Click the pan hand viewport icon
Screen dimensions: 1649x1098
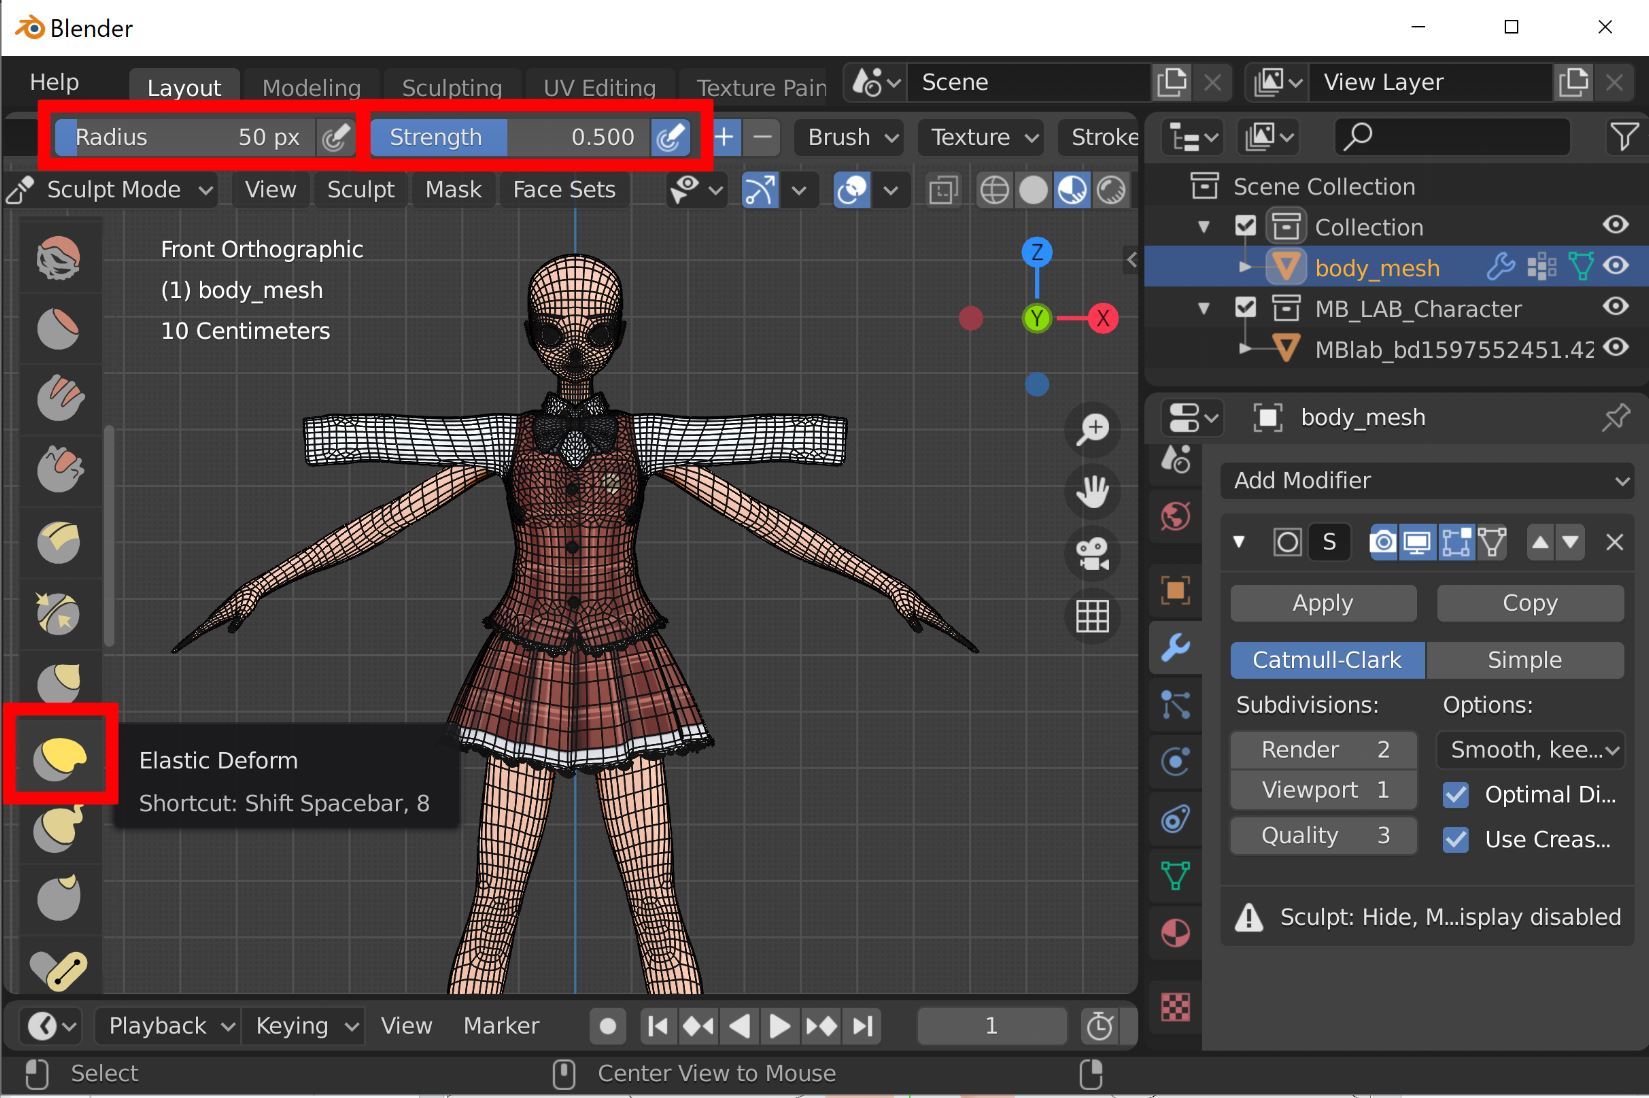coord(1092,491)
